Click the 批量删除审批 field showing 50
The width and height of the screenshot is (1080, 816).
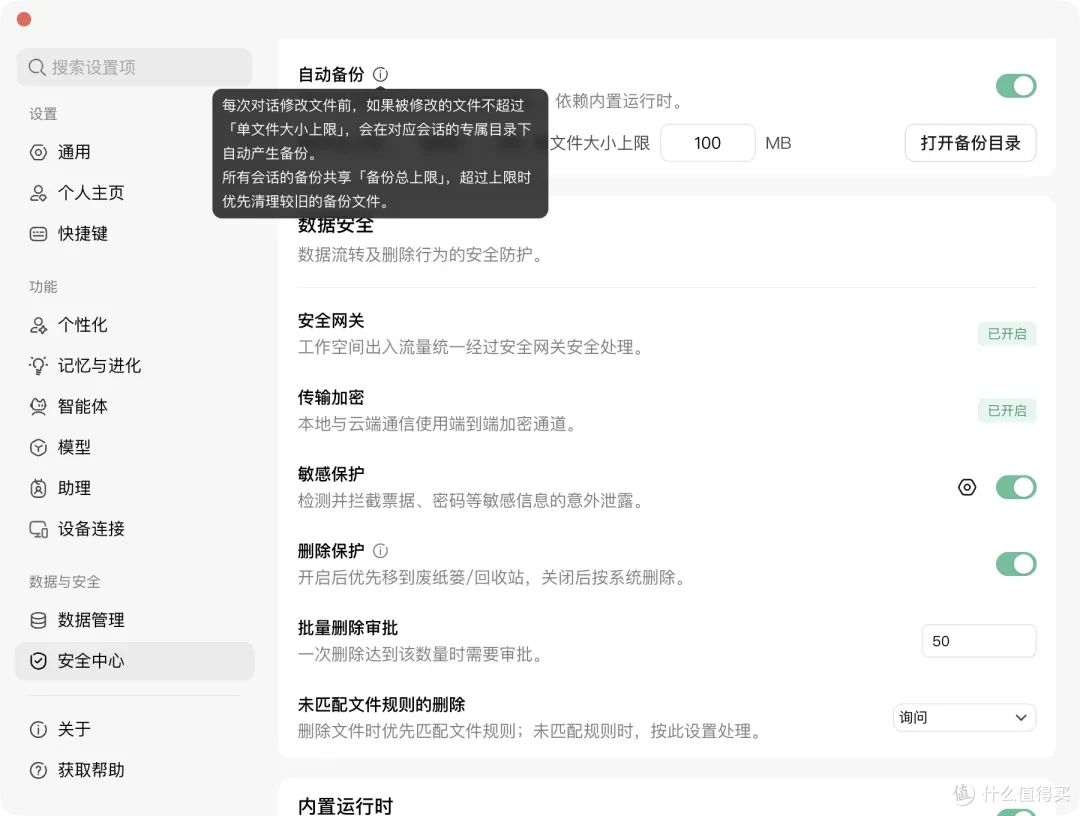[x=979, y=641]
